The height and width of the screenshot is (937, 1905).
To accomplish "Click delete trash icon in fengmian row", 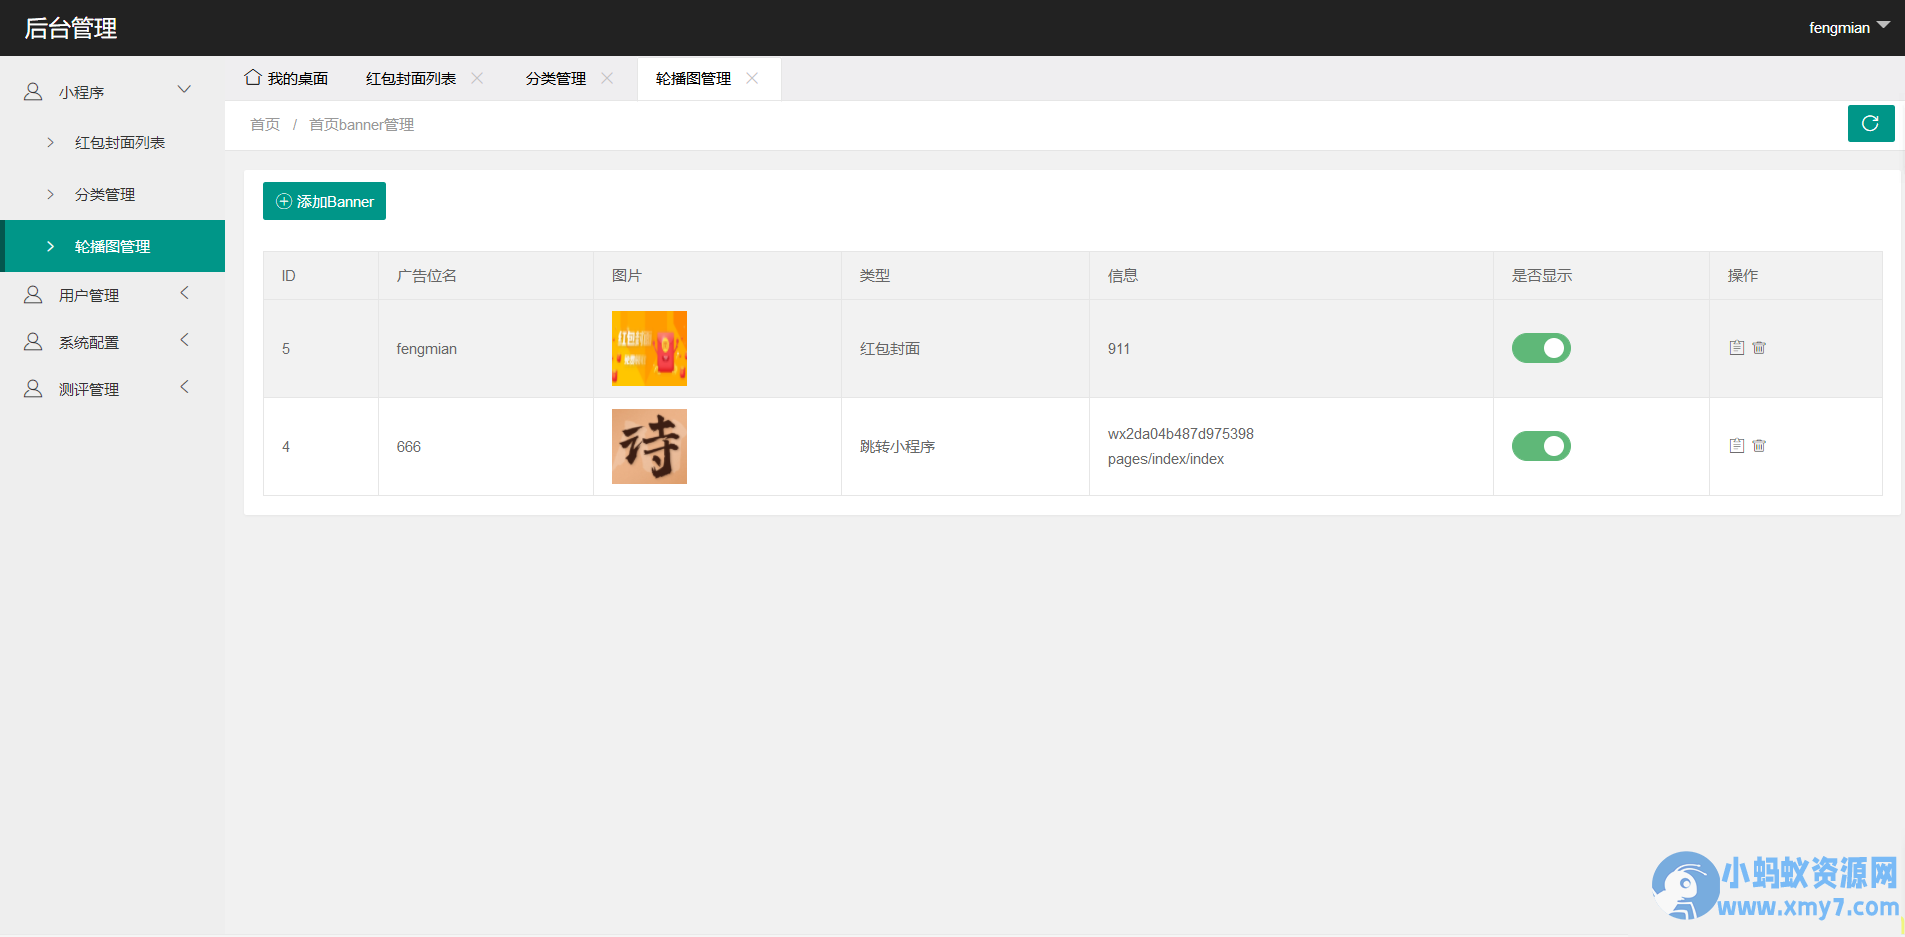I will [x=1759, y=348].
